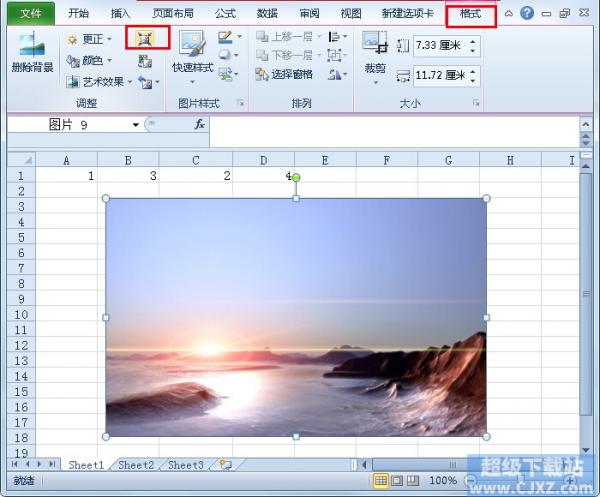Open the Picture Styles dialog launcher
Viewport: 600px width, 497px height.
pyautogui.click(x=240, y=103)
